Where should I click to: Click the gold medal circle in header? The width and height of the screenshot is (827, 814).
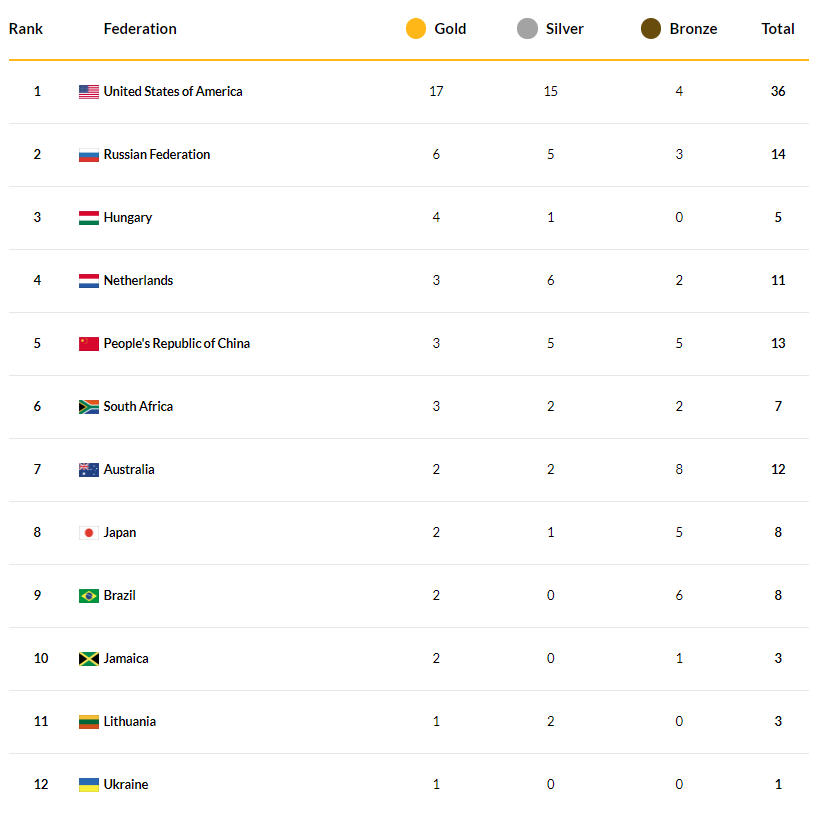click(416, 29)
